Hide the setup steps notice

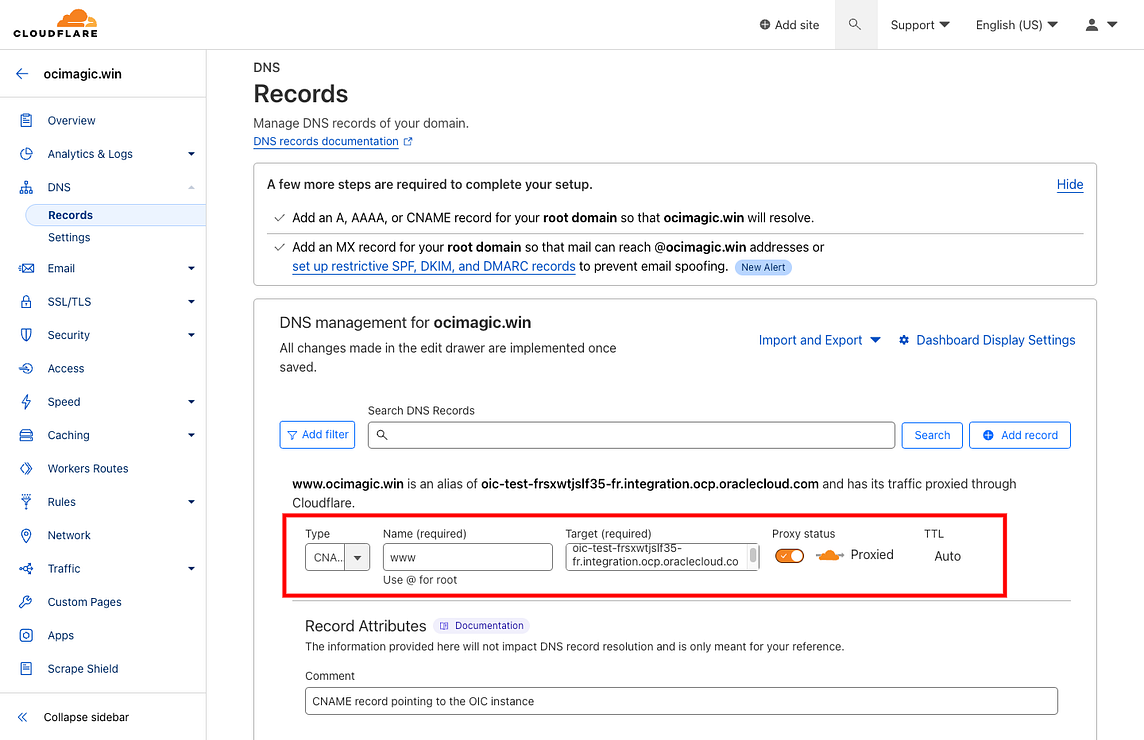point(1070,185)
